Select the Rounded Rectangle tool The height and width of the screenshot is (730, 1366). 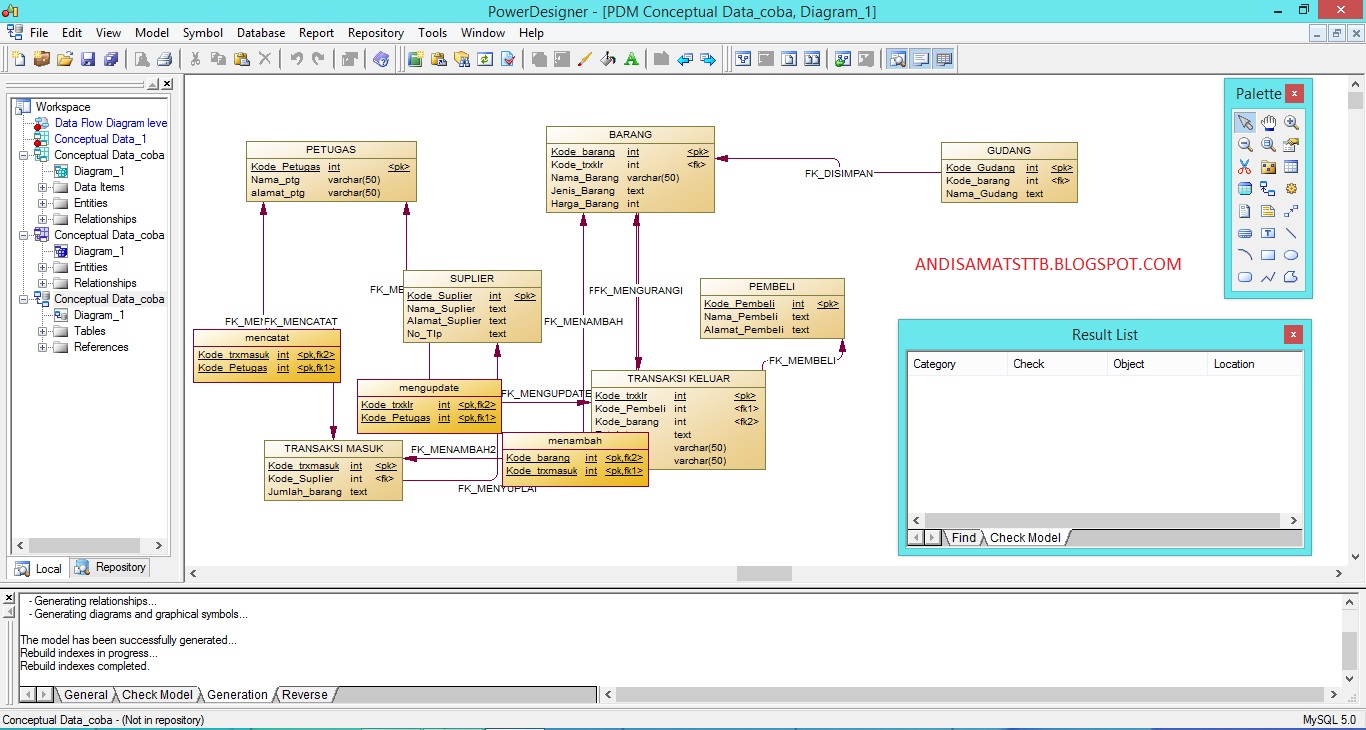pos(1245,277)
